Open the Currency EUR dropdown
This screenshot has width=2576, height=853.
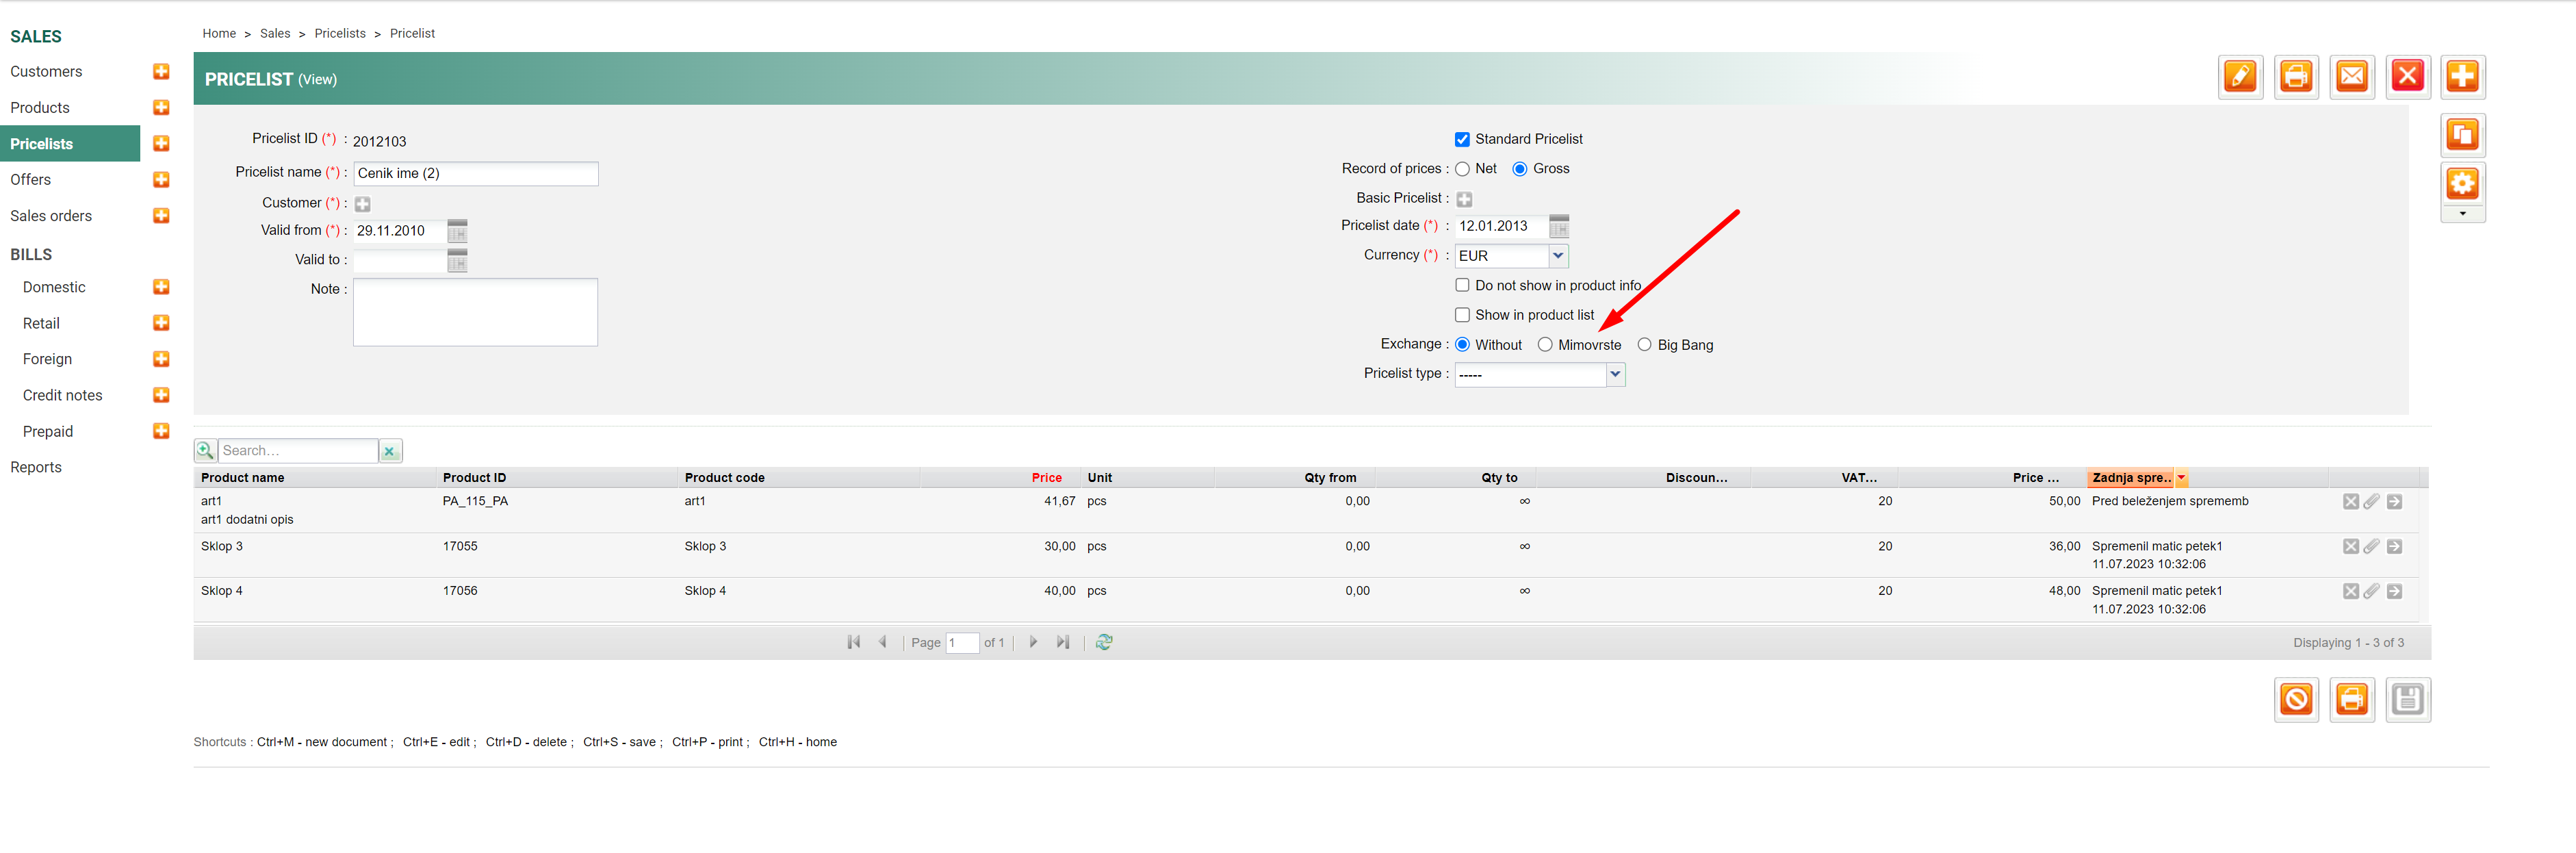click(x=1558, y=256)
